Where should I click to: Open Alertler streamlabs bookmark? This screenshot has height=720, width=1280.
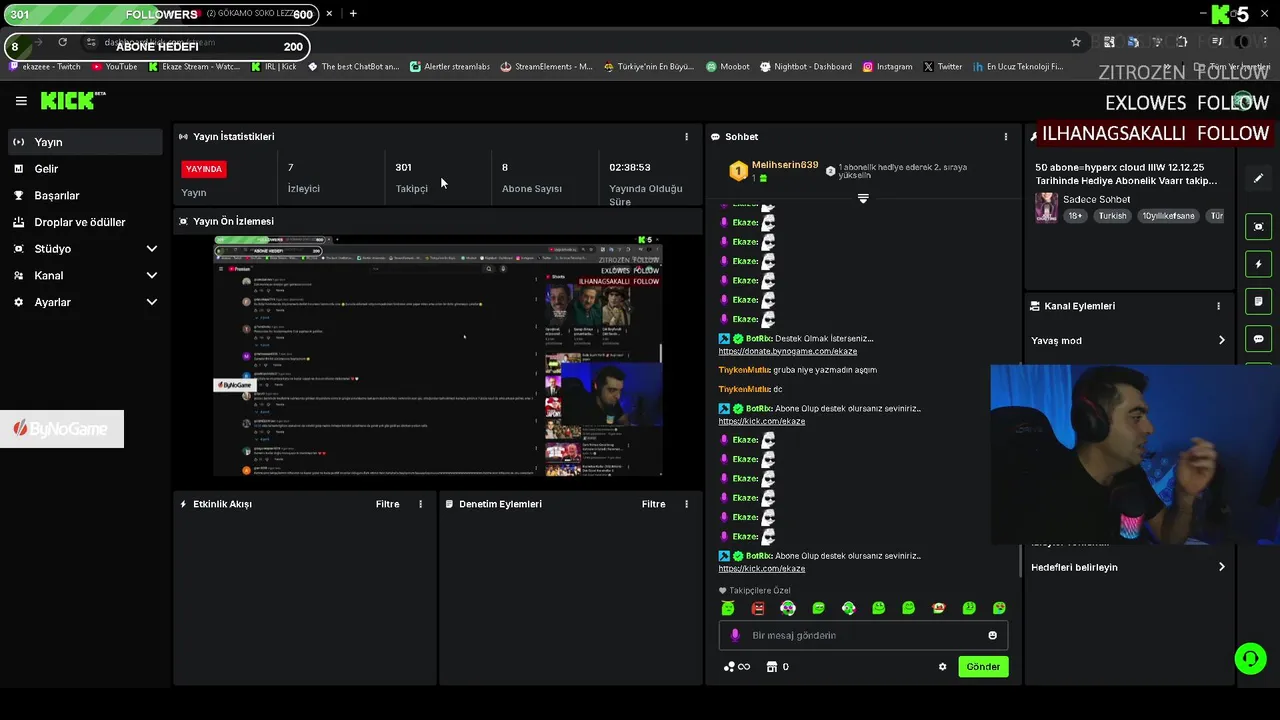(450, 67)
